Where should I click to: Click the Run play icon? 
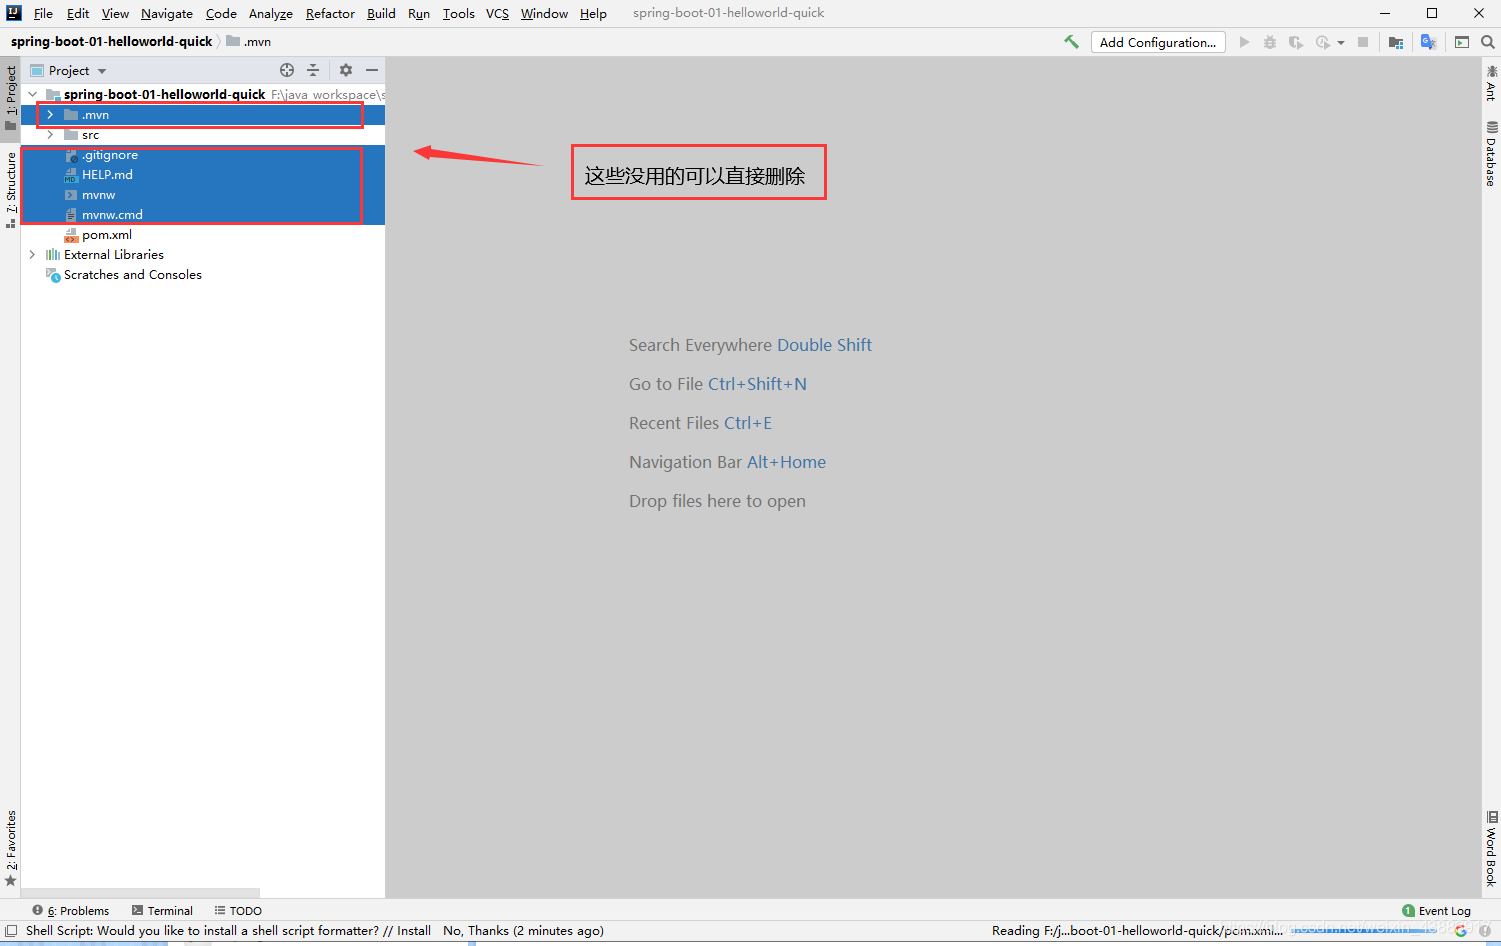coord(1244,42)
